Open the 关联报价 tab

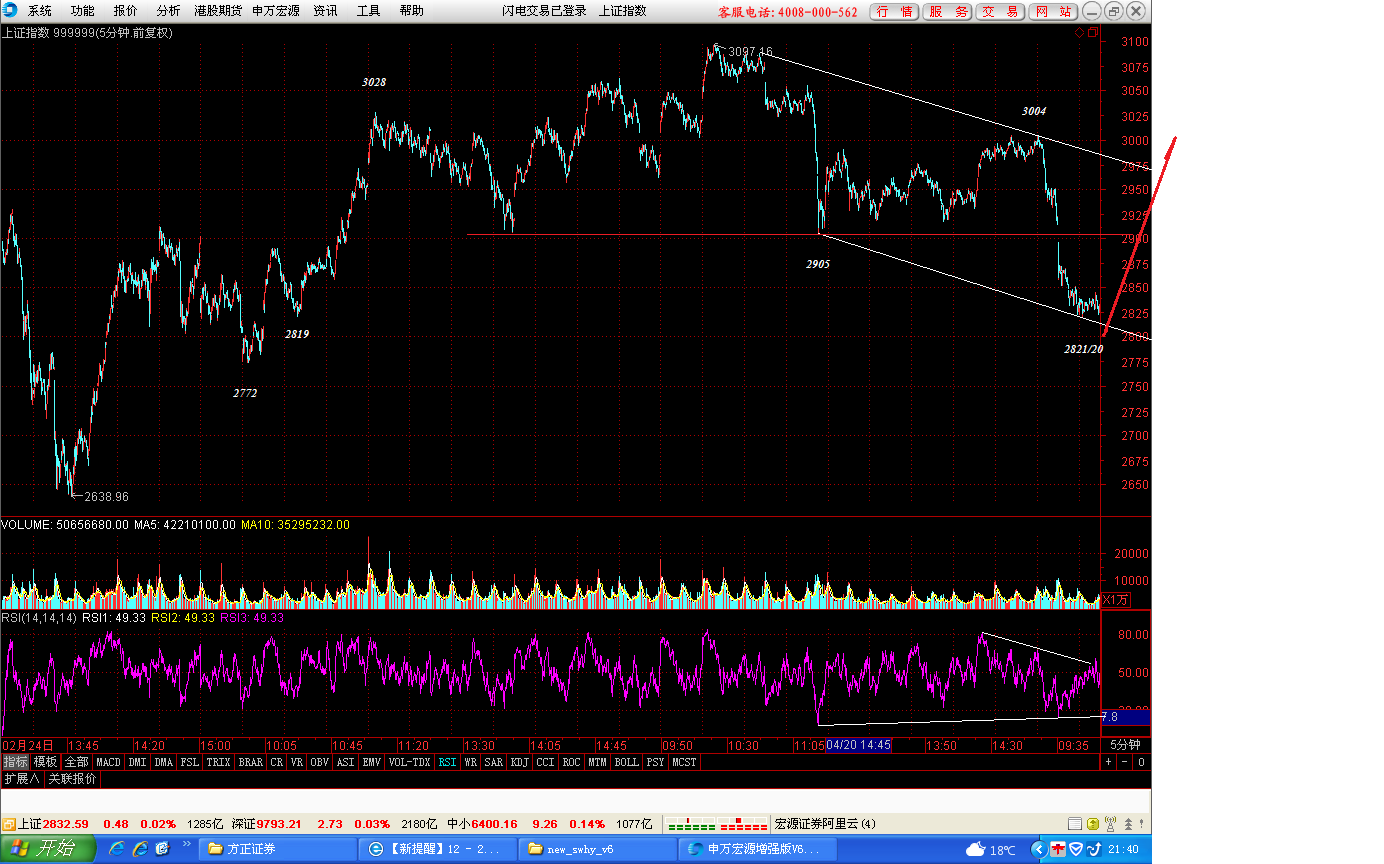click(72, 779)
